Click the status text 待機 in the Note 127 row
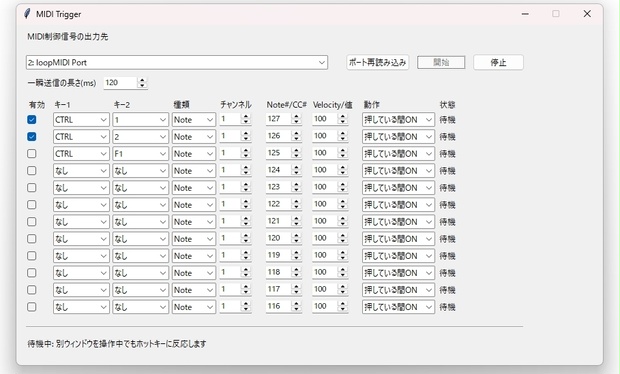The image size is (620, 374). click(448, 120)
